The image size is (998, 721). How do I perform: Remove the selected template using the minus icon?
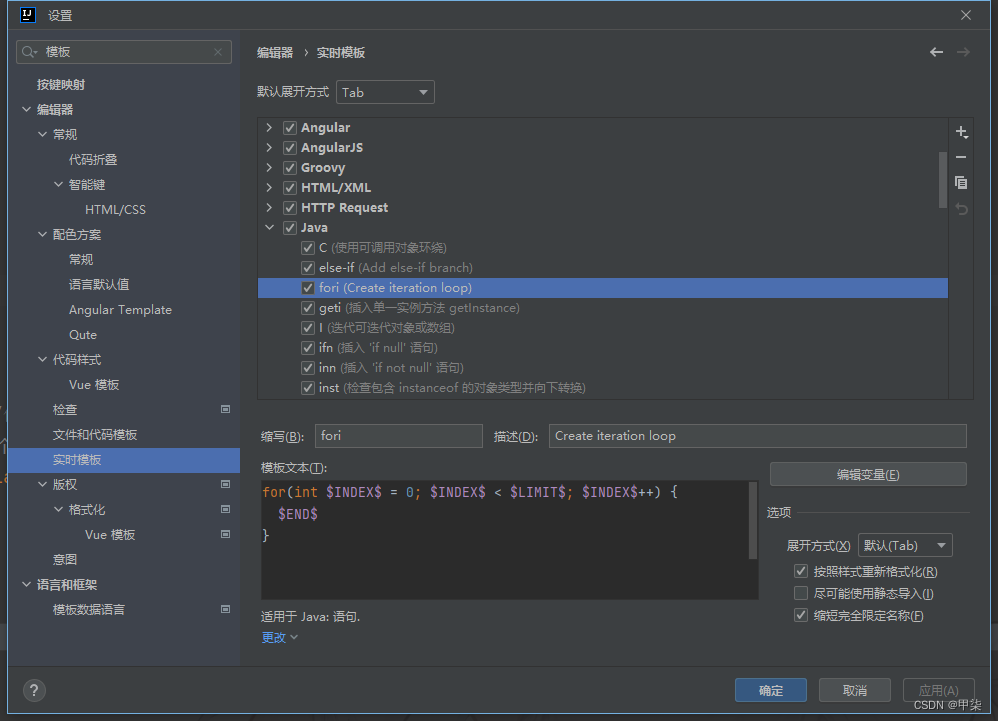961,157
